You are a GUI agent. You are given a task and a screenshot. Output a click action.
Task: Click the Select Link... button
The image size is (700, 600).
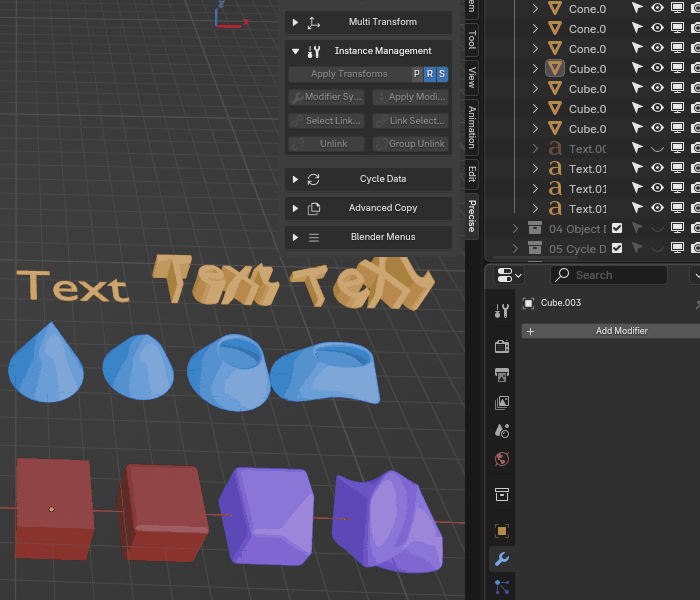point(327,121)
